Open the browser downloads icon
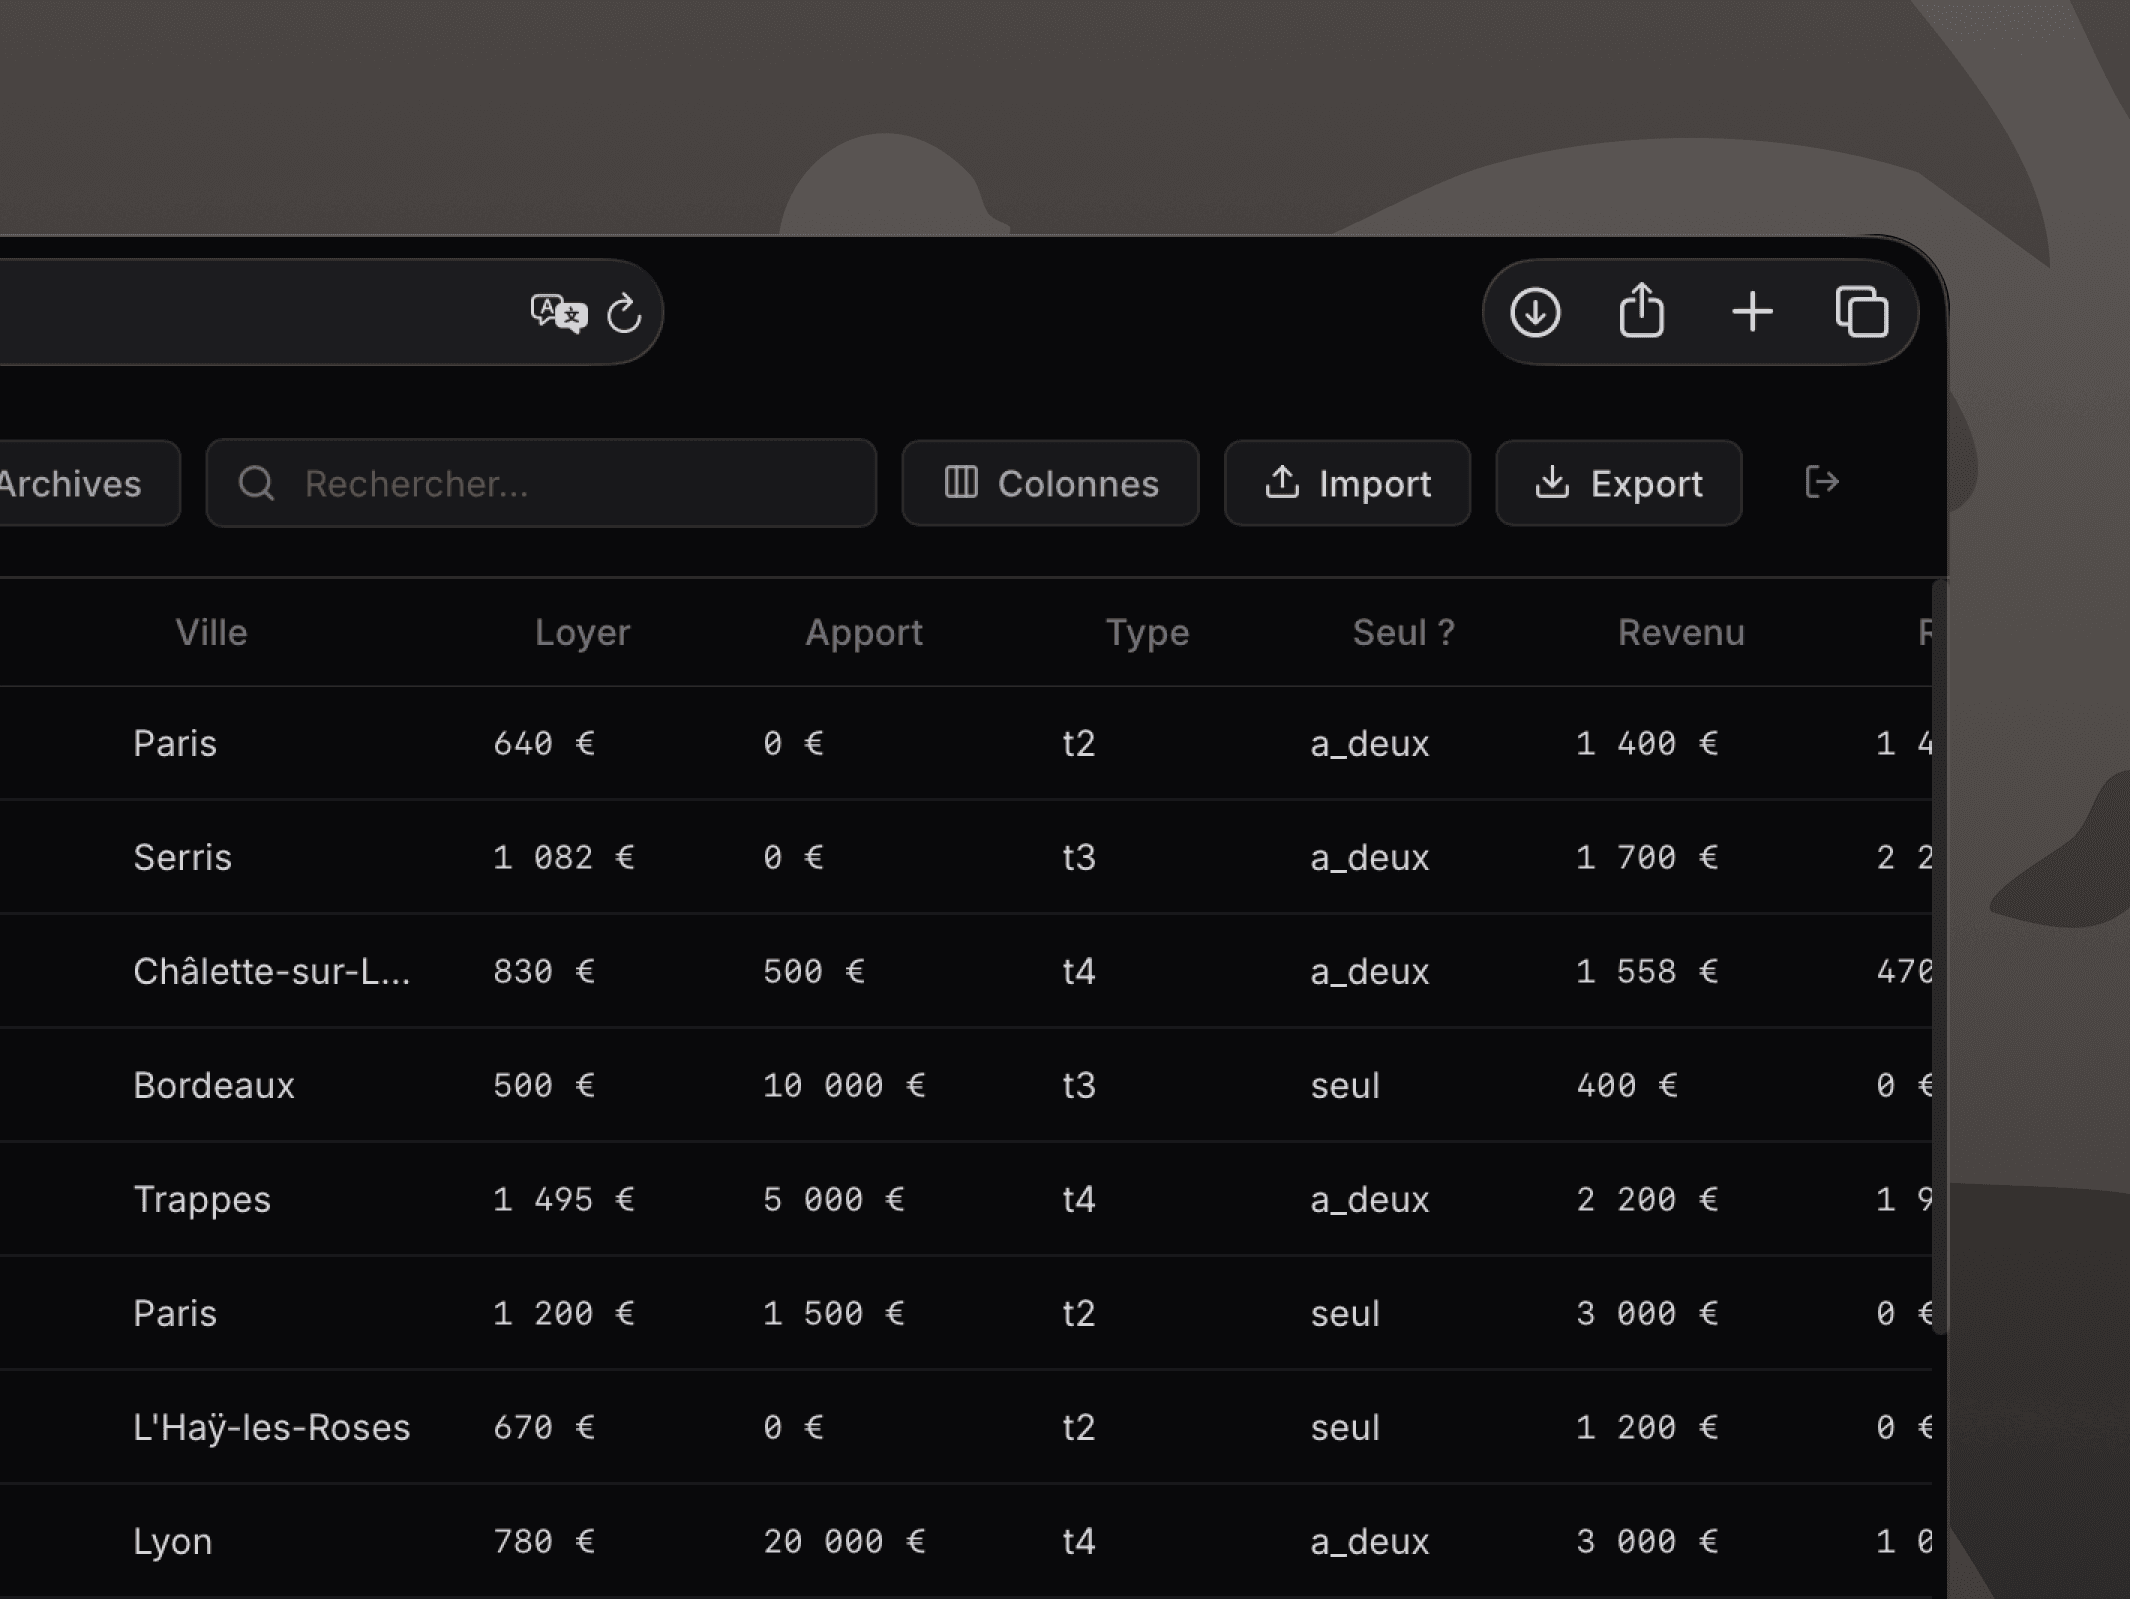The image size is (2130, 1599). click(1535, 312)
